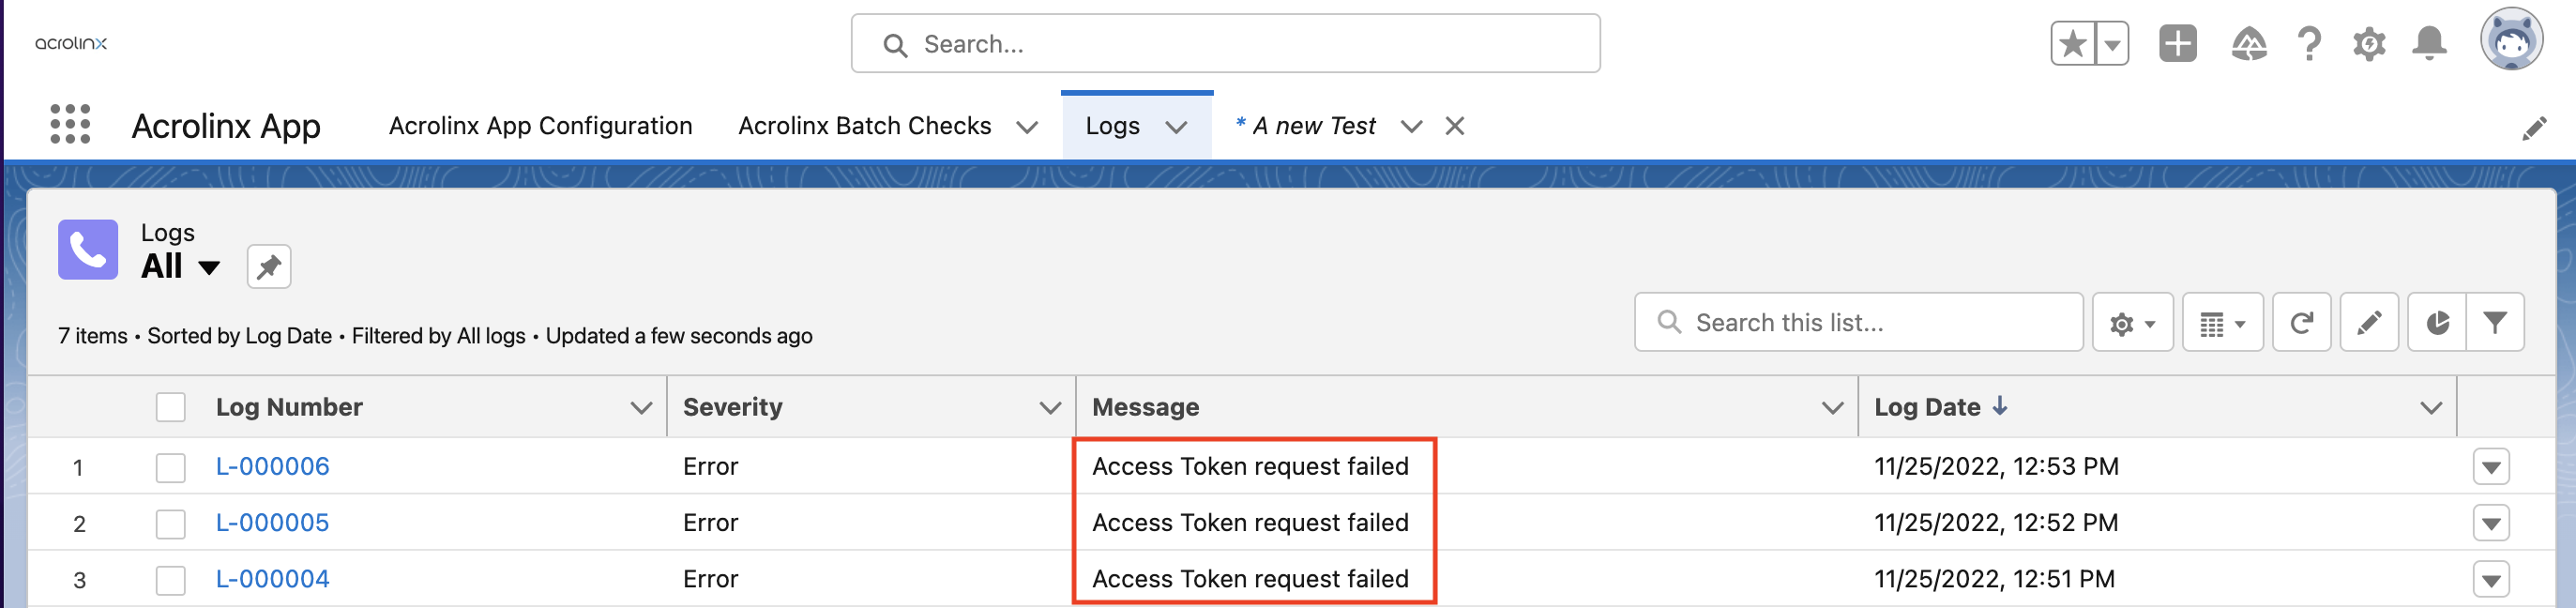Open the charts panel icon

(x=2437, y=323)
